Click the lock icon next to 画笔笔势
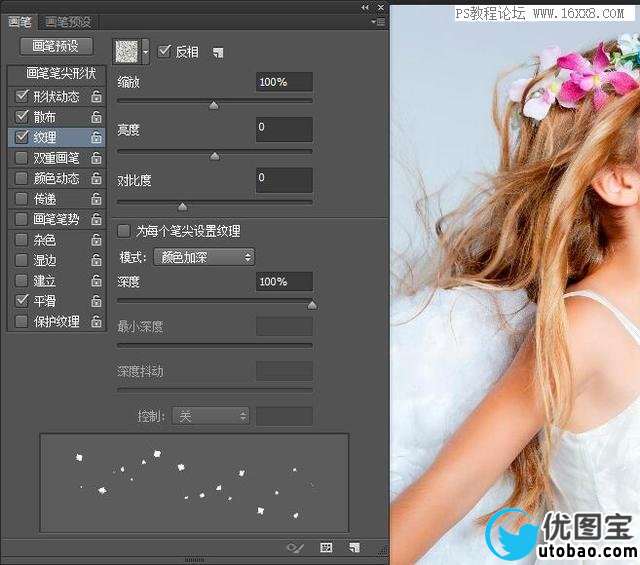Viewport: 640px width, 565px height. [96, 219]
